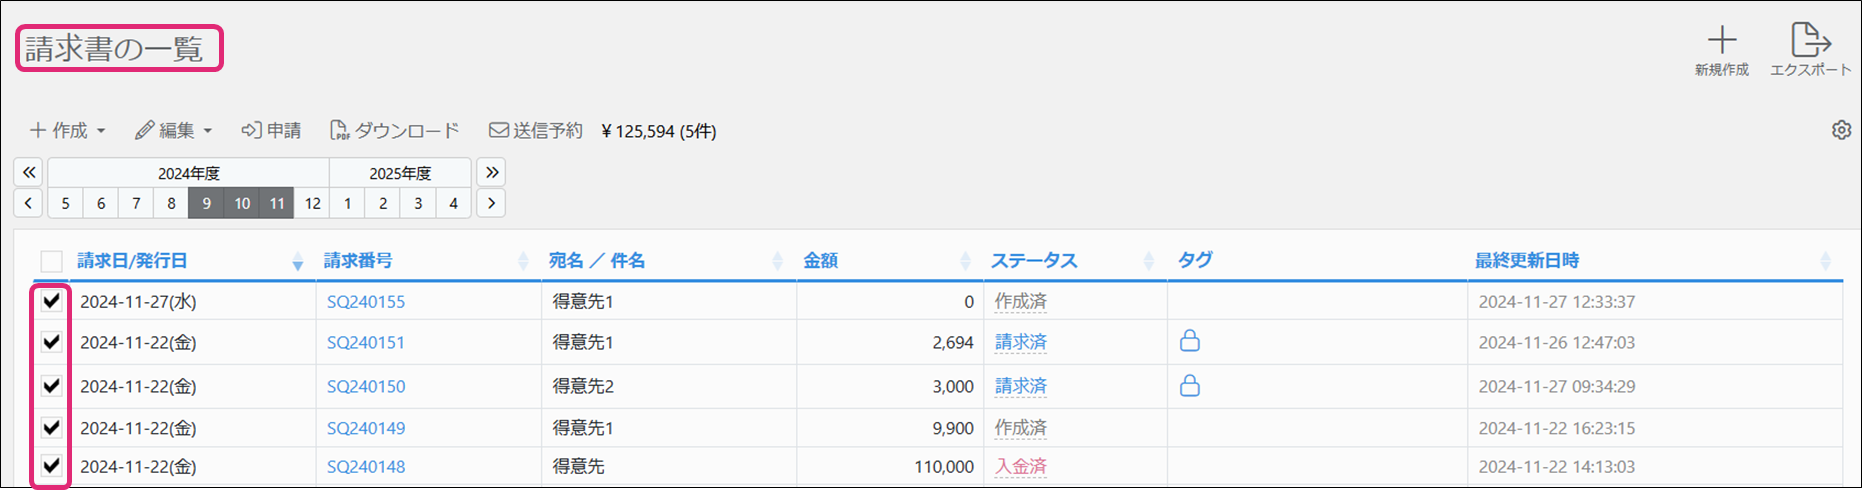The height and width of the screenshot is (490, 1862).
Task: Click the lock icon for SQ240151
Action: pyautogui.click(x=1189, y=342)
